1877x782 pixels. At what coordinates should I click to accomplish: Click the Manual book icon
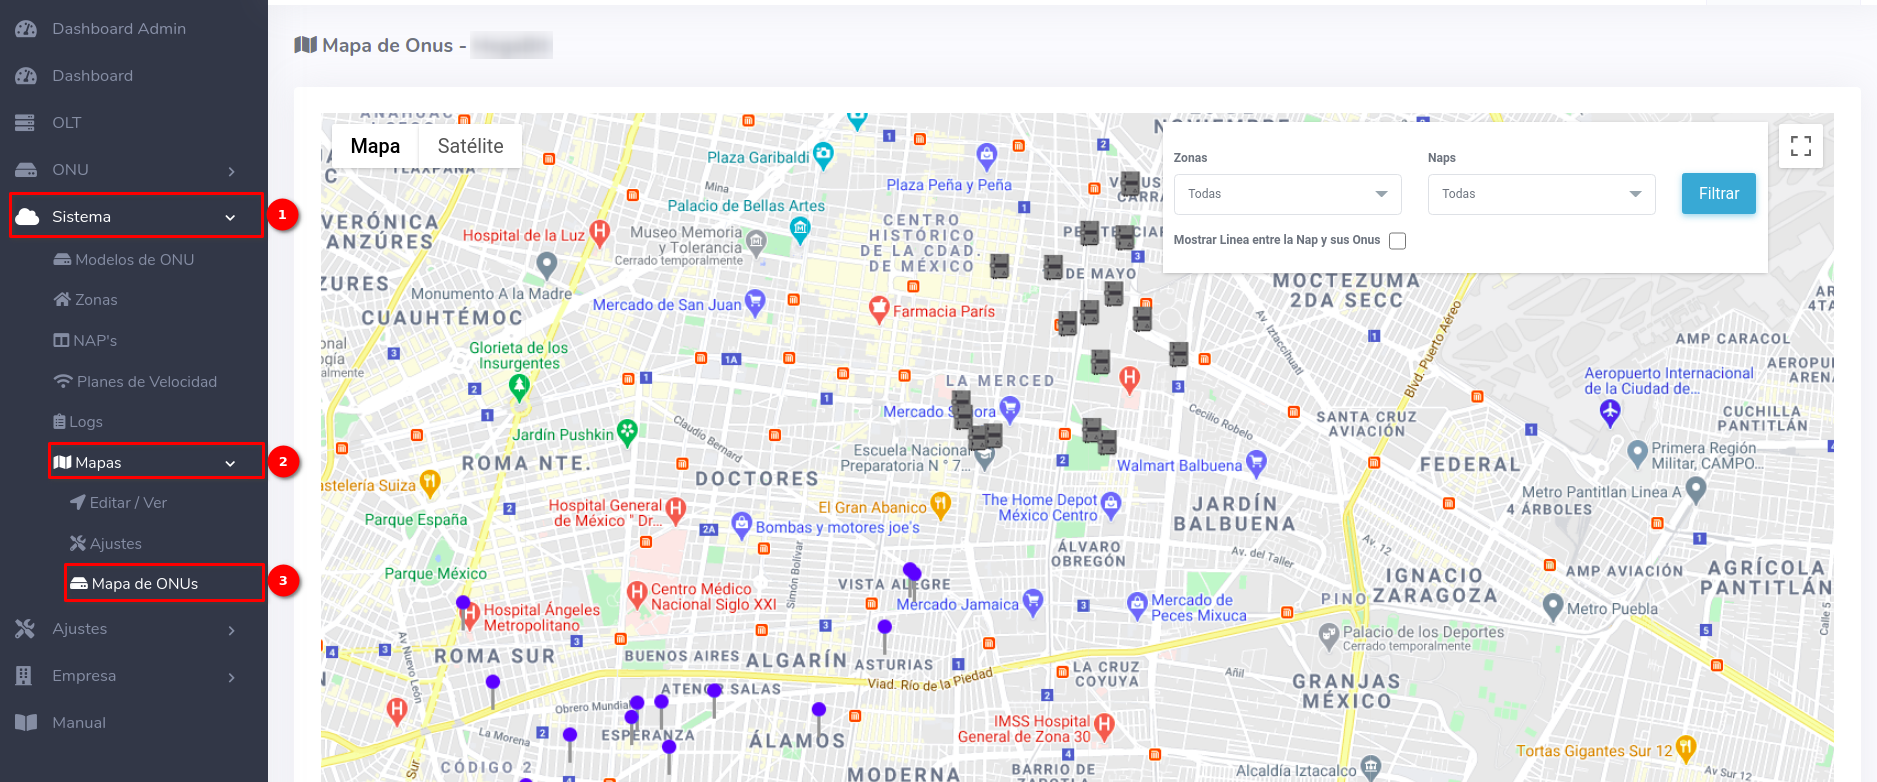point(26,723)
